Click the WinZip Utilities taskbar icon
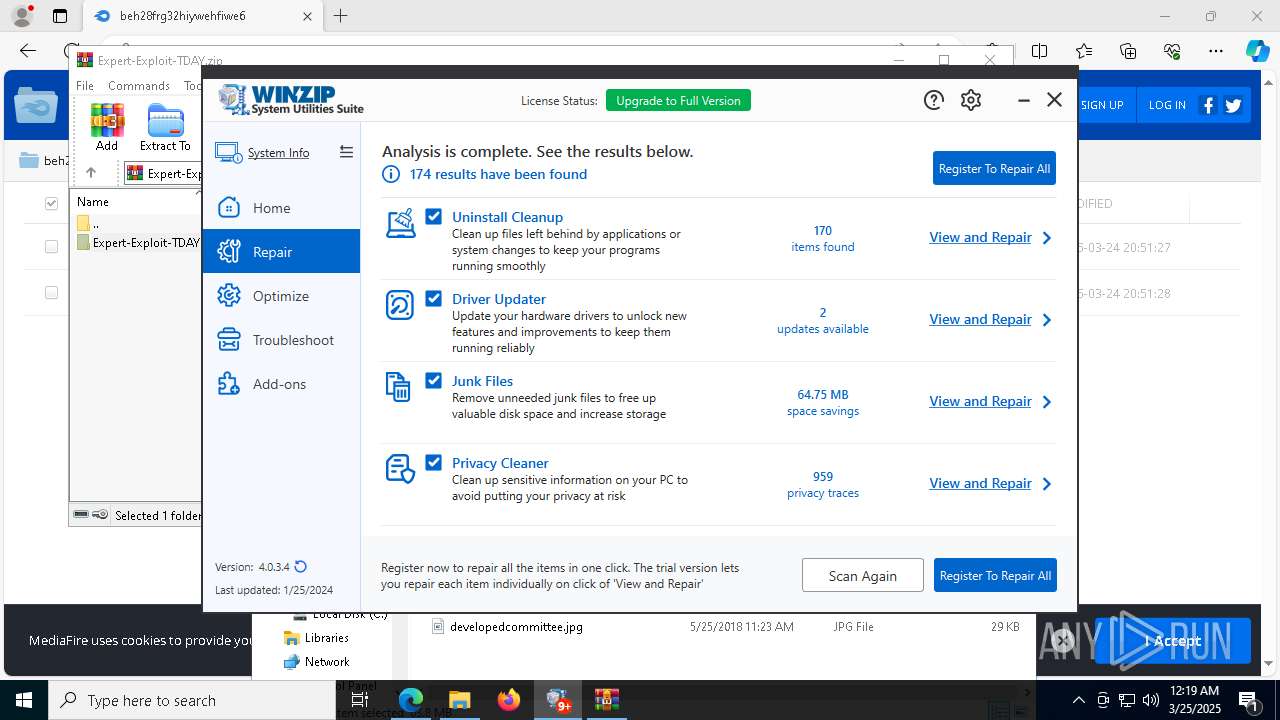This screenshot has height=720, width=1280. (x=558, y=700)
